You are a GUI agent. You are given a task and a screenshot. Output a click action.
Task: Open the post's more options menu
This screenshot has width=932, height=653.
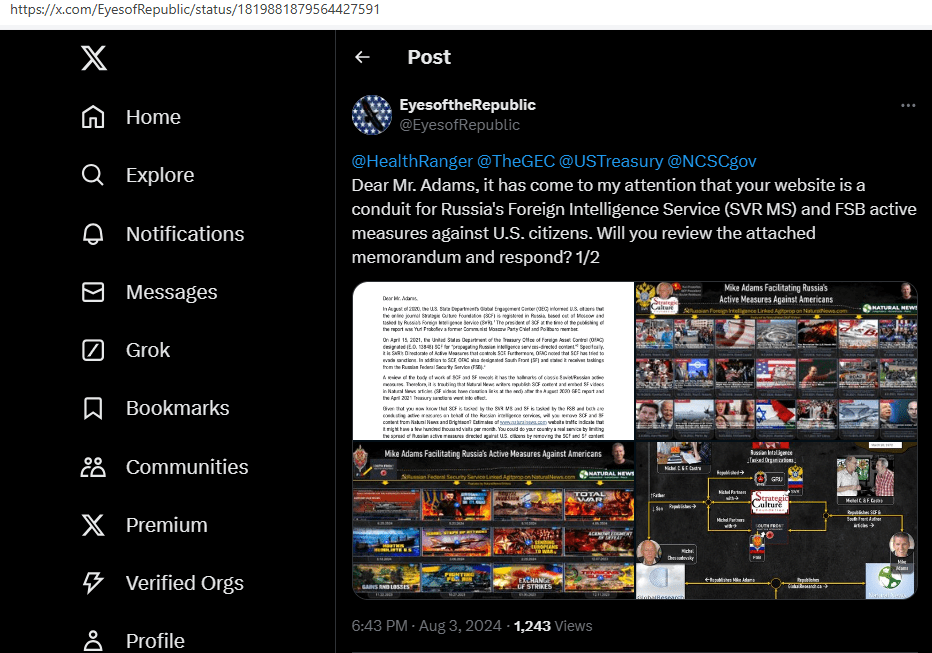coord(907,105)
